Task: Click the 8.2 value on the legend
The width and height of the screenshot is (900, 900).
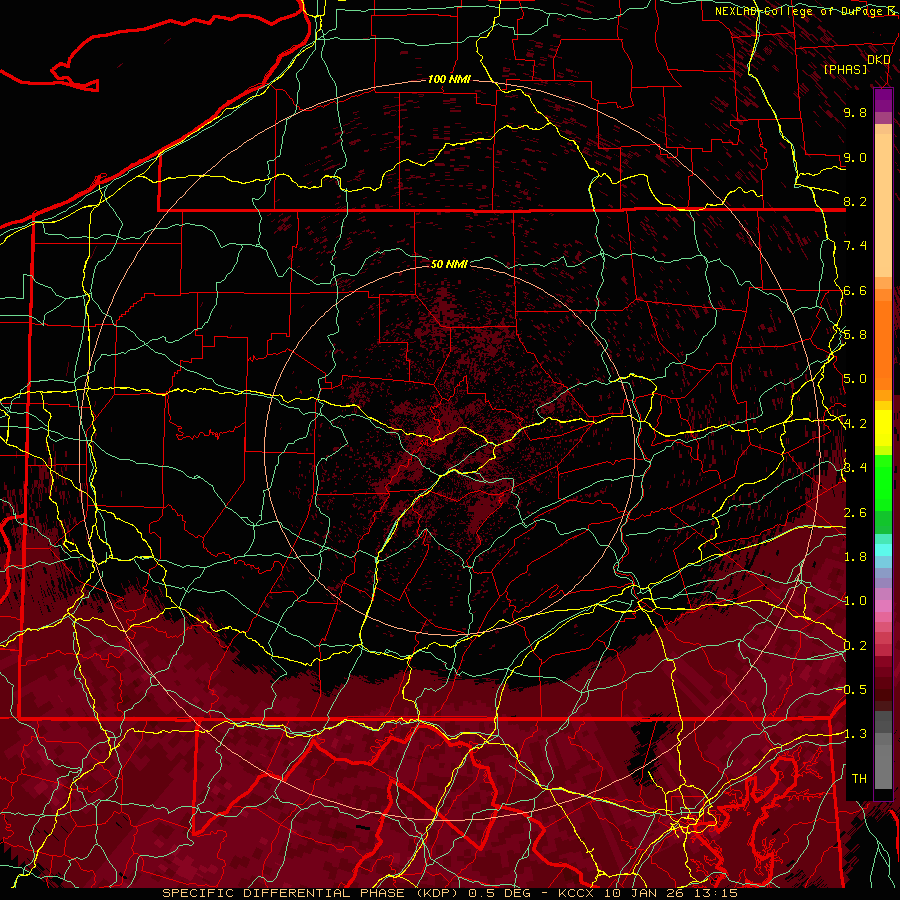Action: pos(855,201)
